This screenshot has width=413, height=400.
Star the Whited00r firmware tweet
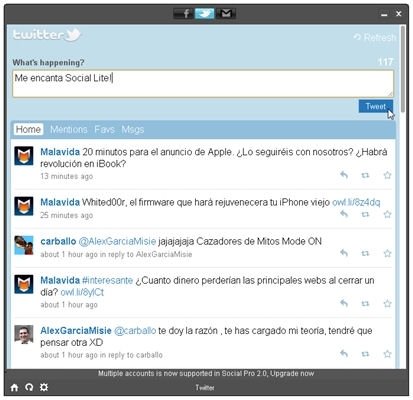tap(387, 214)
